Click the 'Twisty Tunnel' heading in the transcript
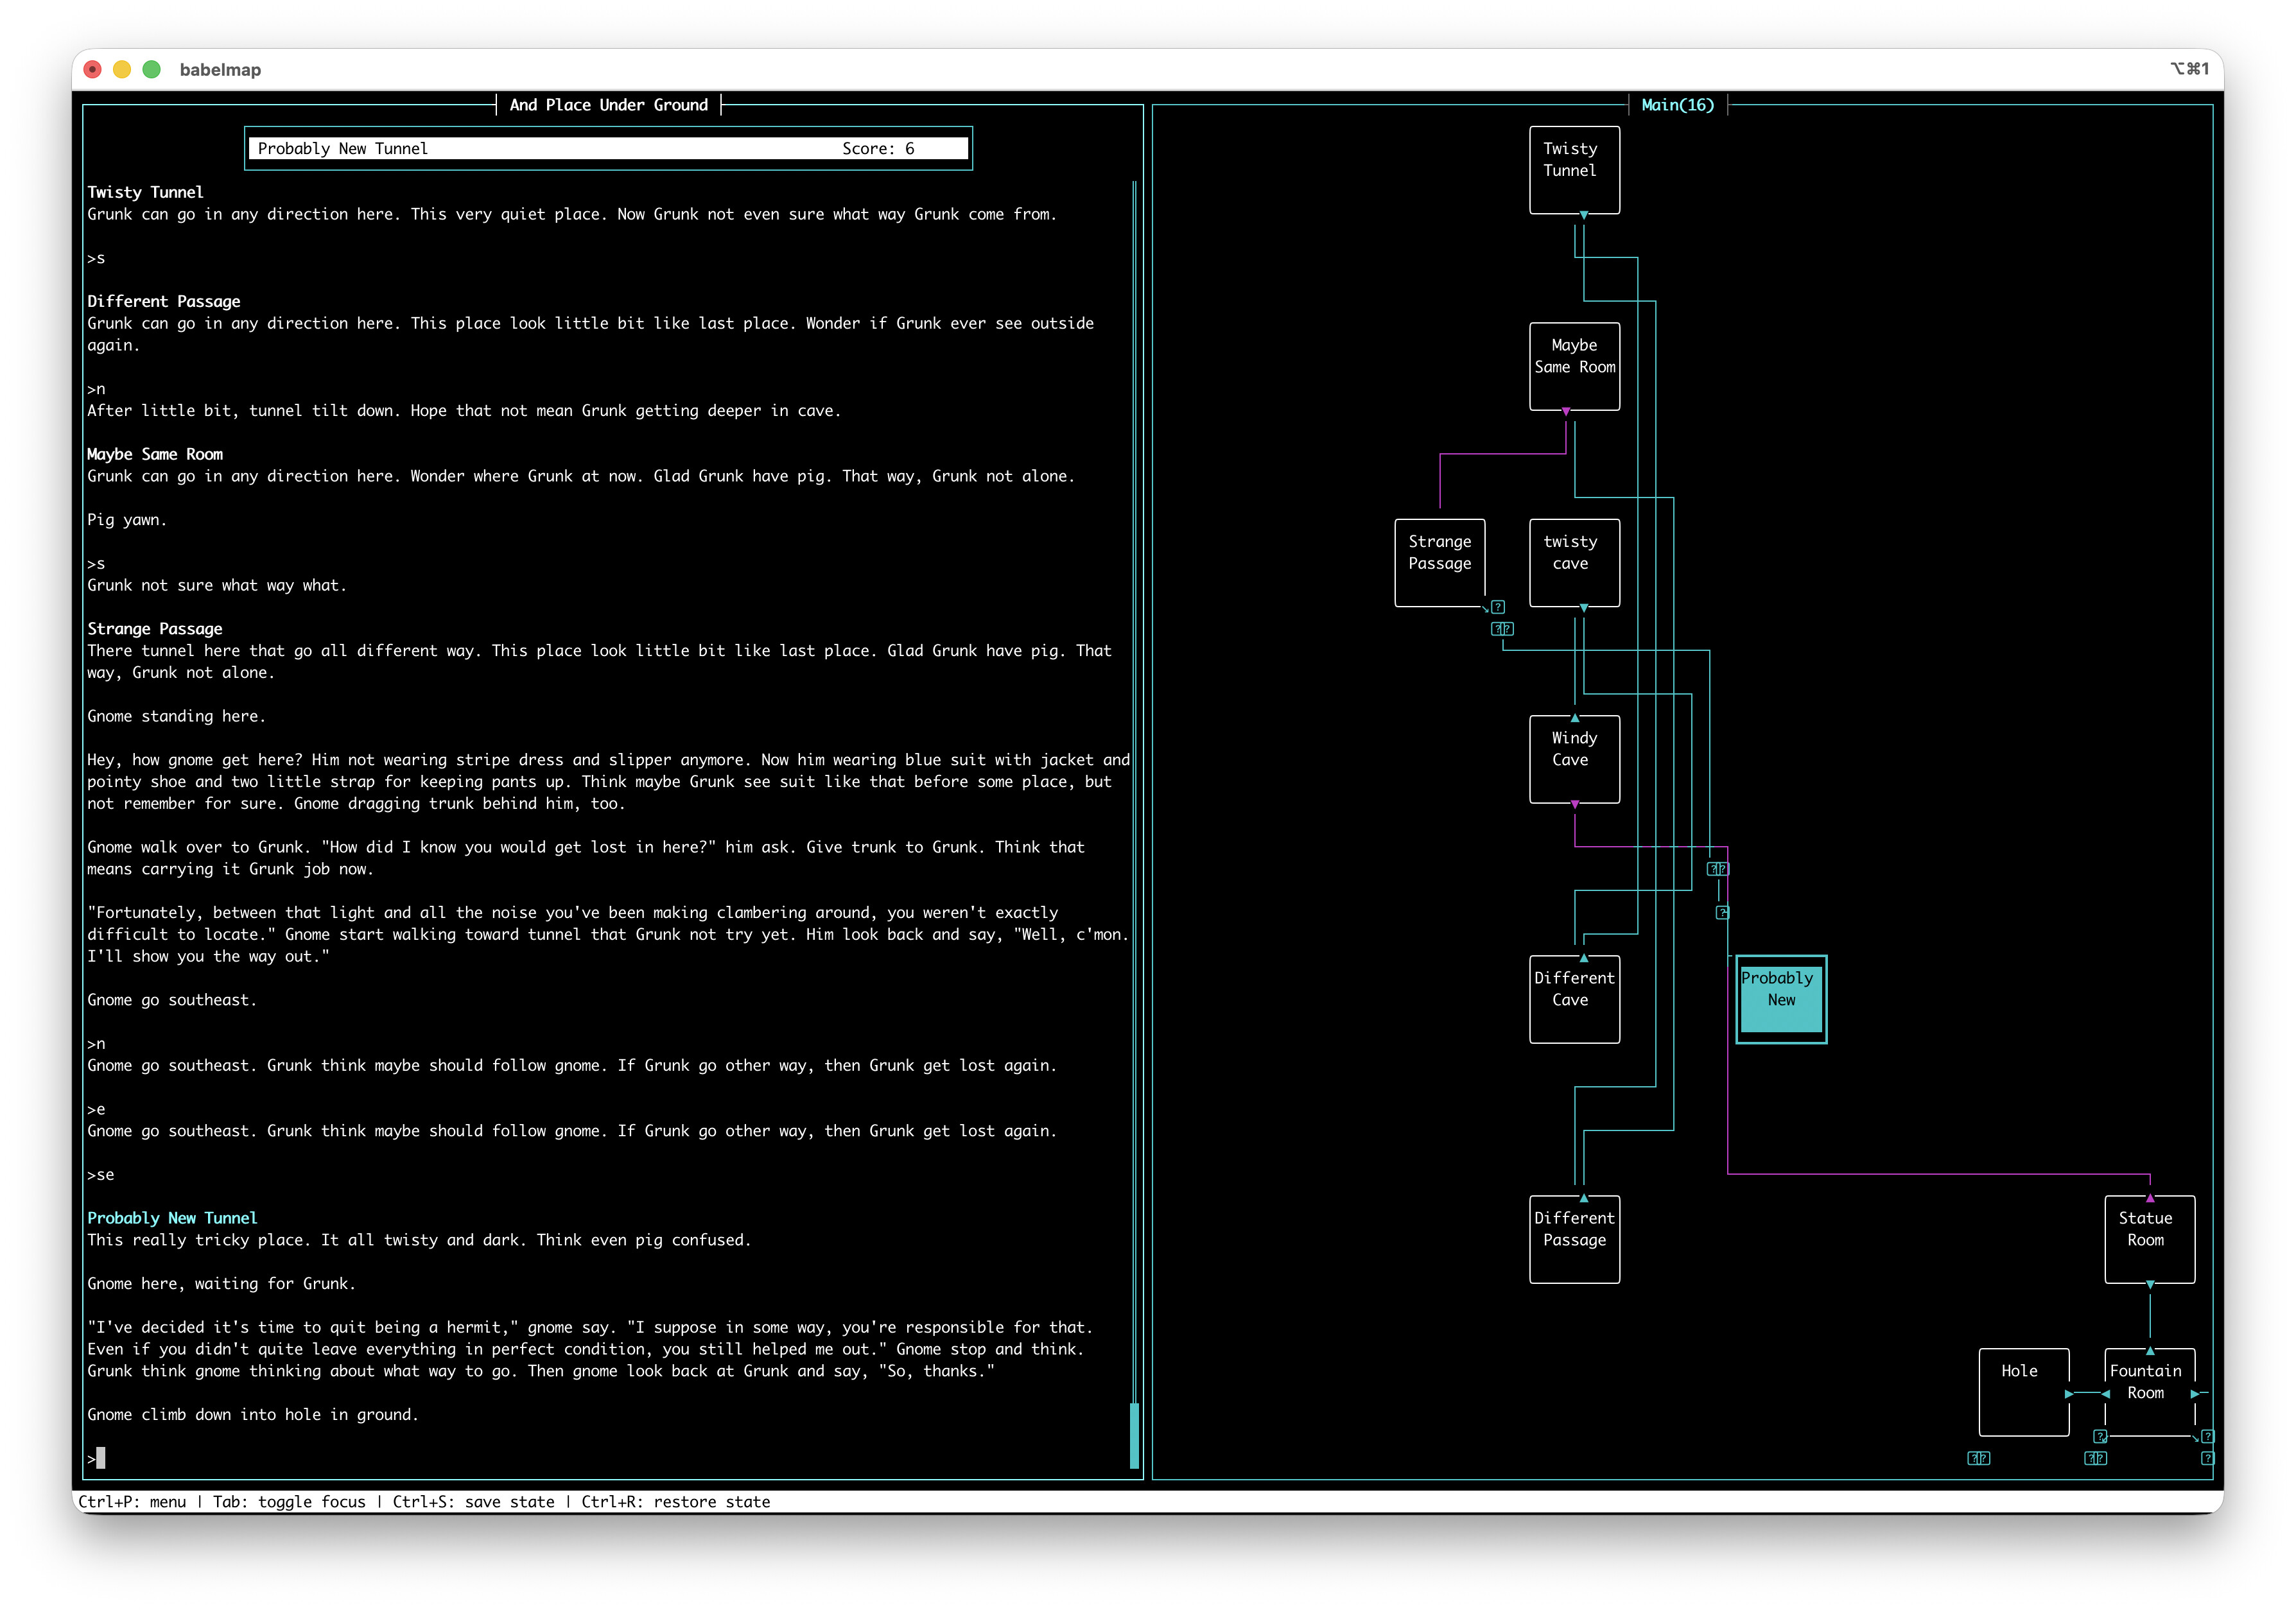Viewport: 2296px width, 1610px height. point(145,192)
